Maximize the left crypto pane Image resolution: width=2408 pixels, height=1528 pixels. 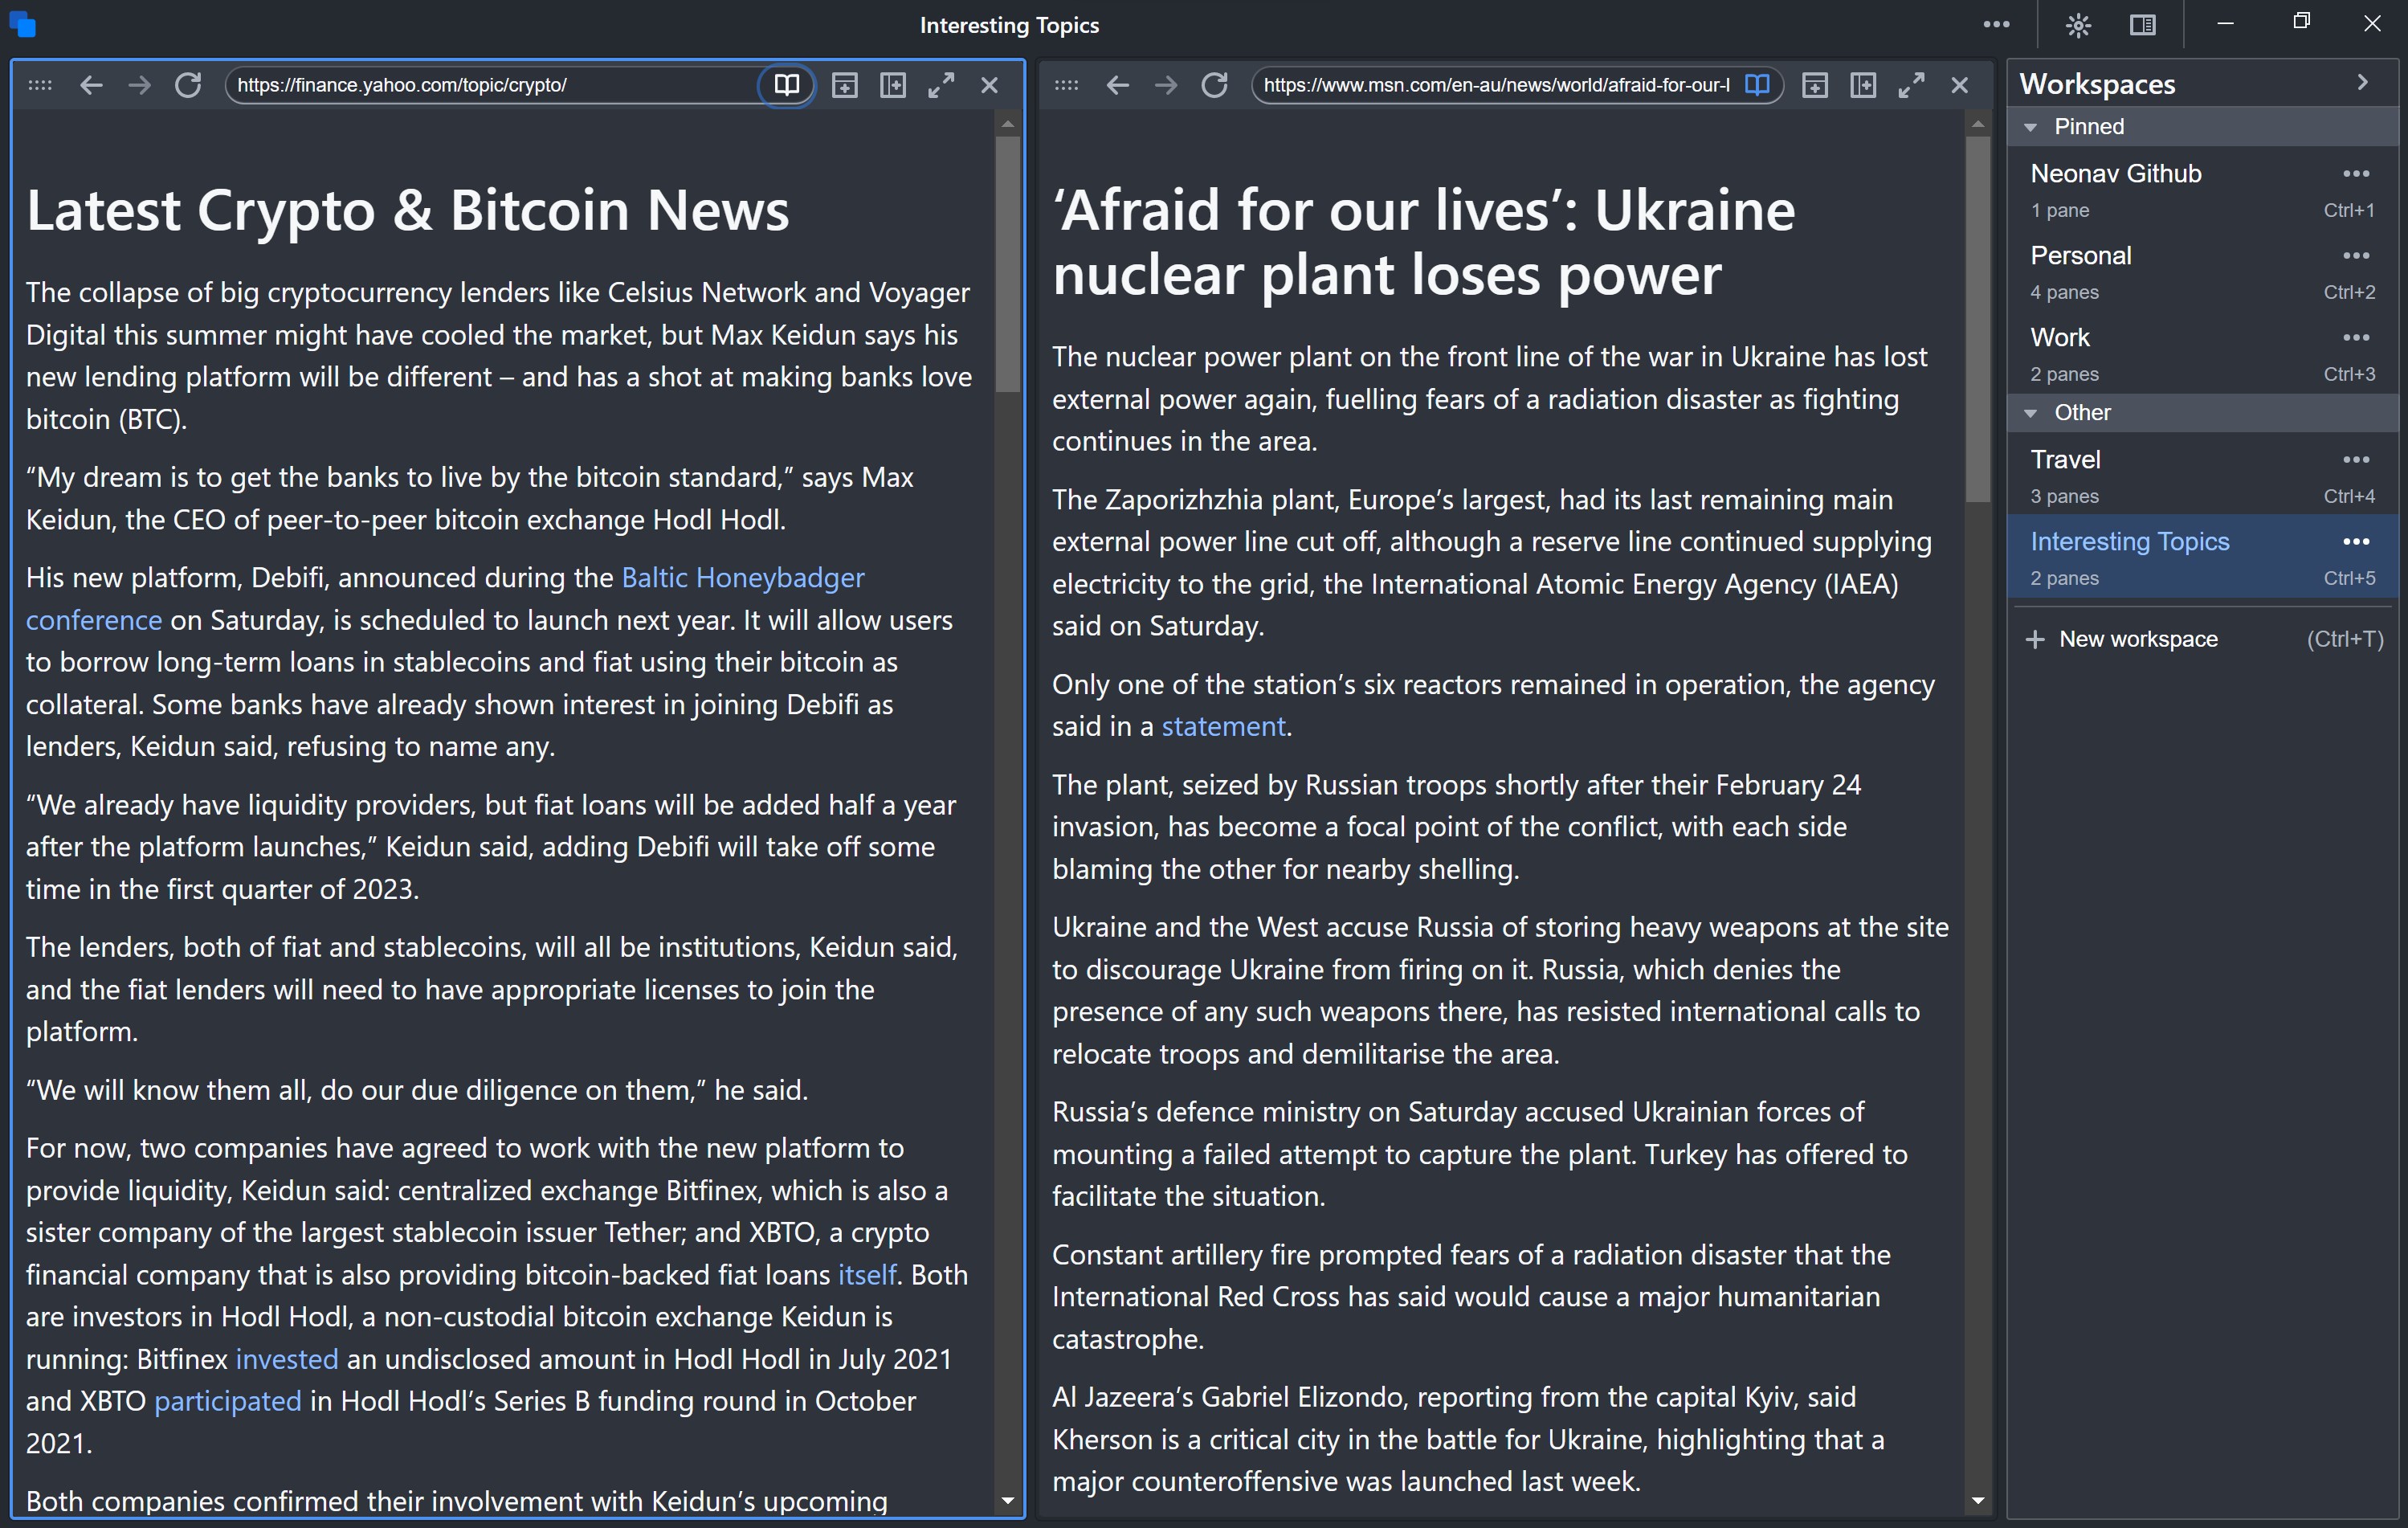(x=941, y=85)
